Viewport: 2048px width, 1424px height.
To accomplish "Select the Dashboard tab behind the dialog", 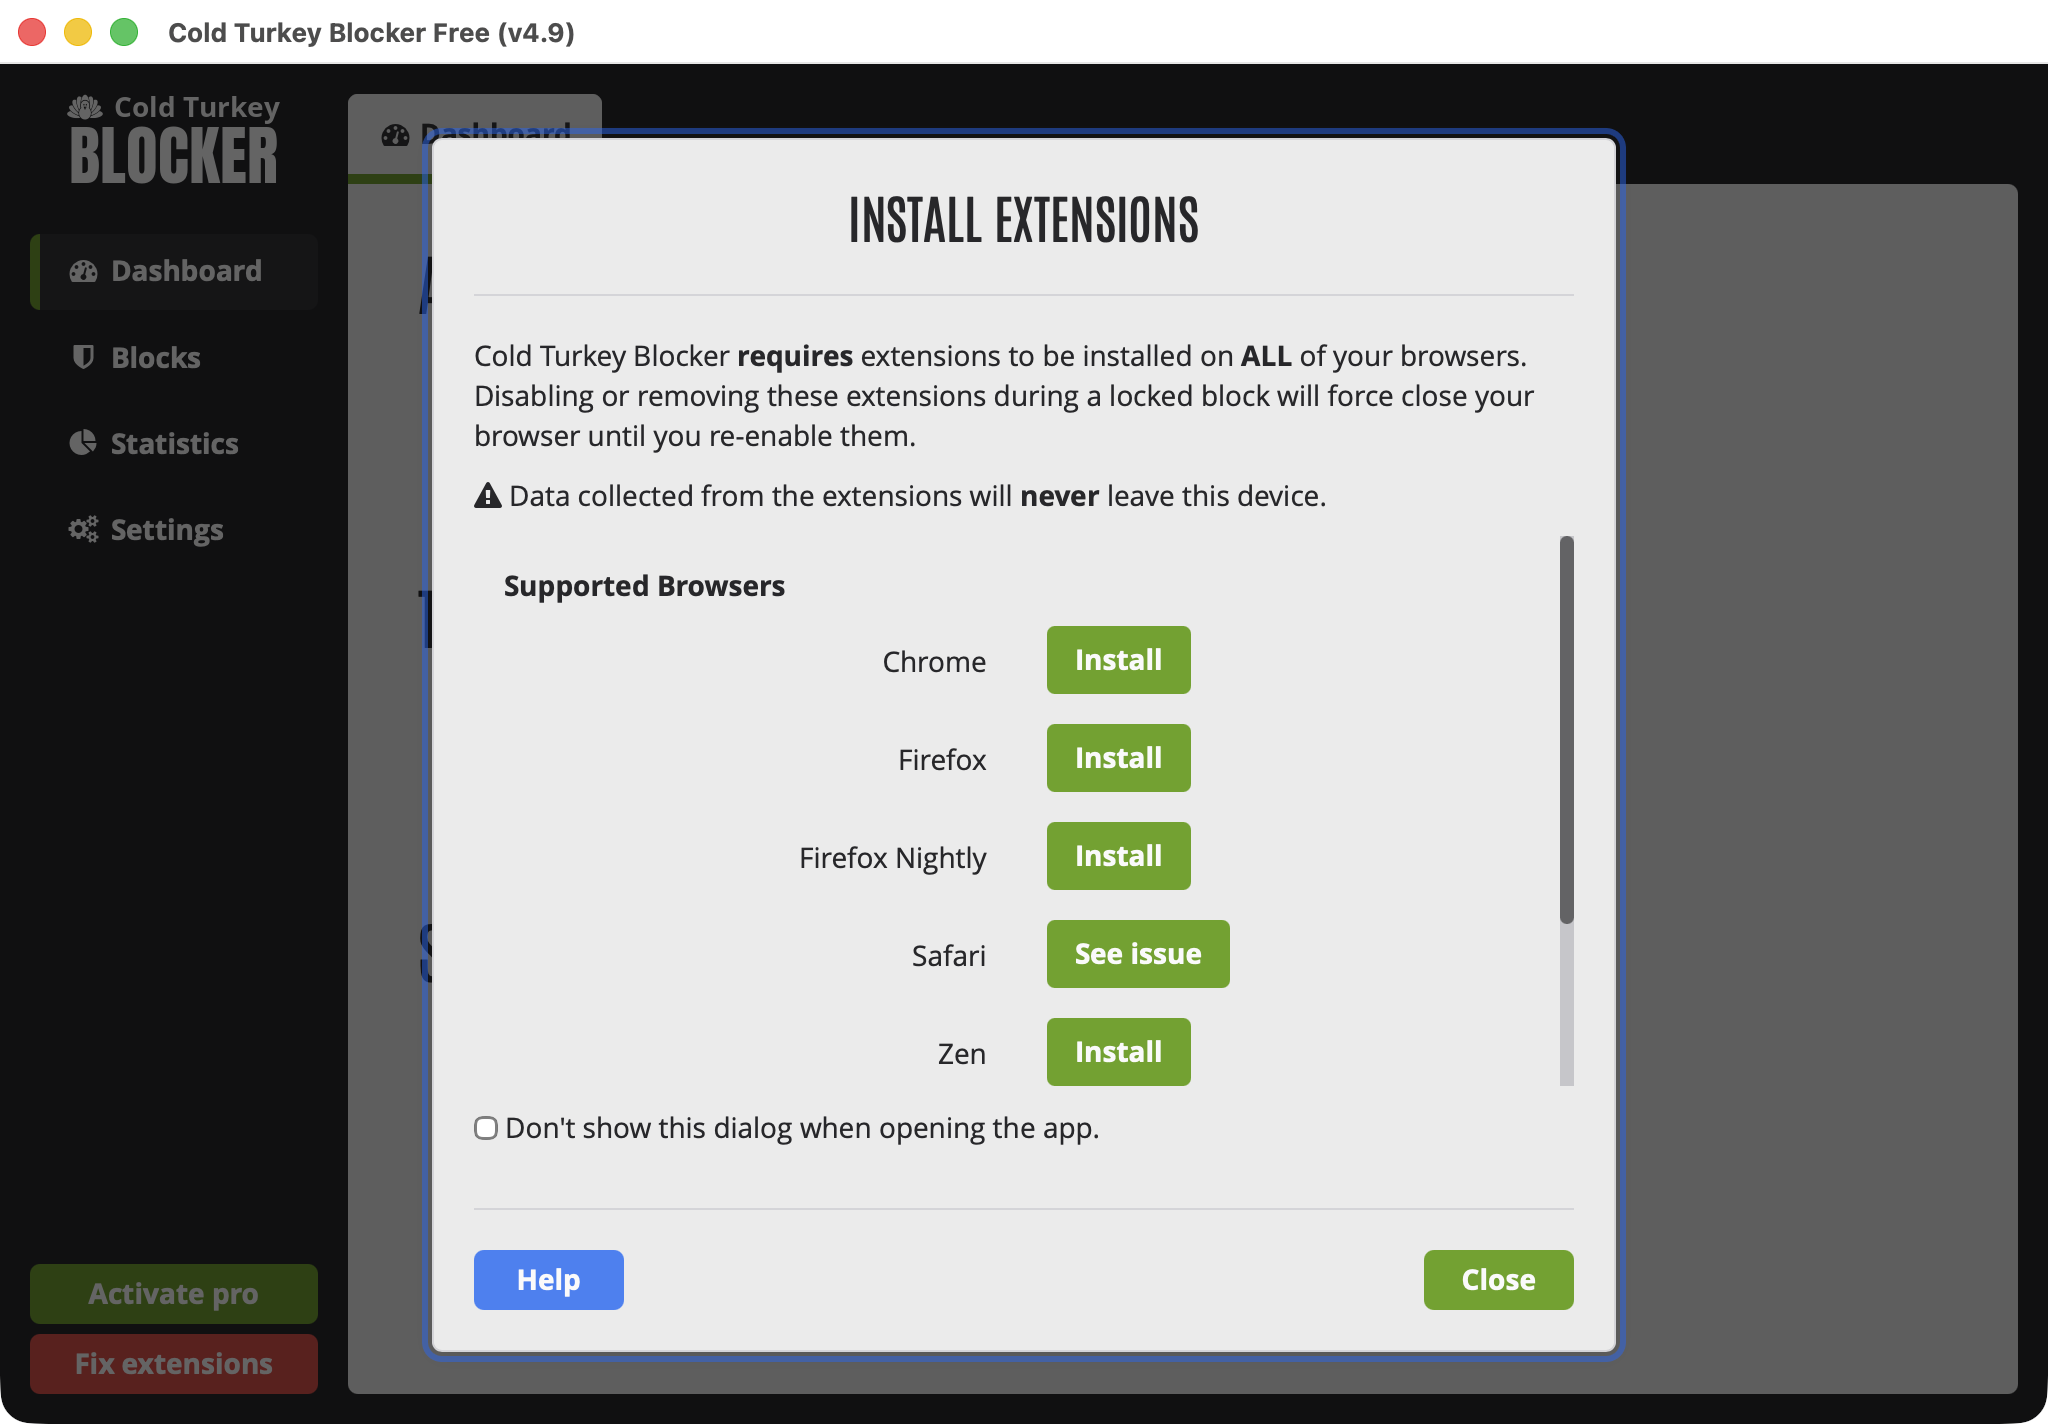I will [x=475, y=134].
